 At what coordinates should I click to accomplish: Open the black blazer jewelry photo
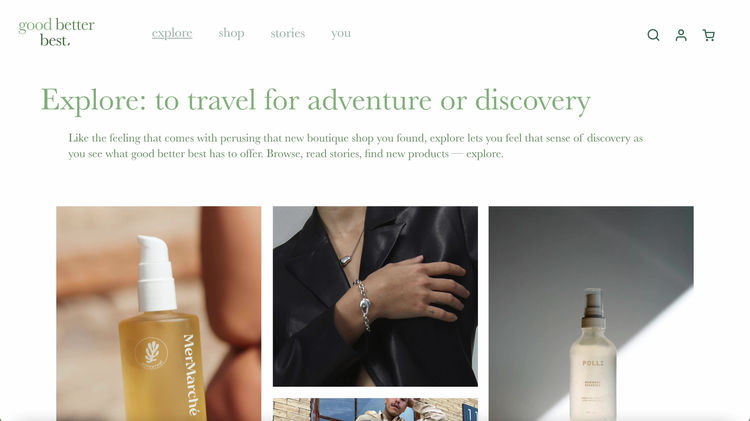tap(375, 296)
